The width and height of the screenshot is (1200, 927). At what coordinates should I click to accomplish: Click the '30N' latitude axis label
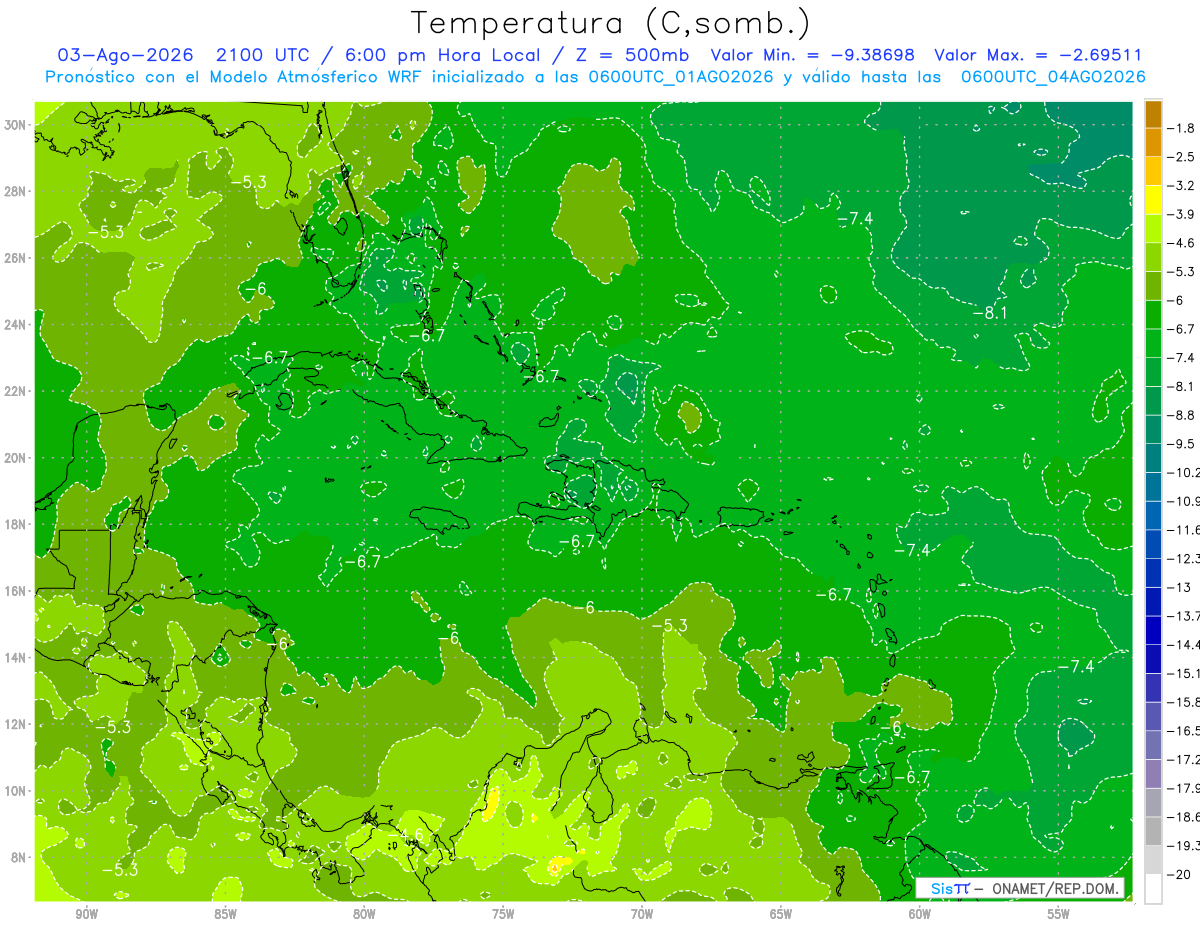coord(15,125)
